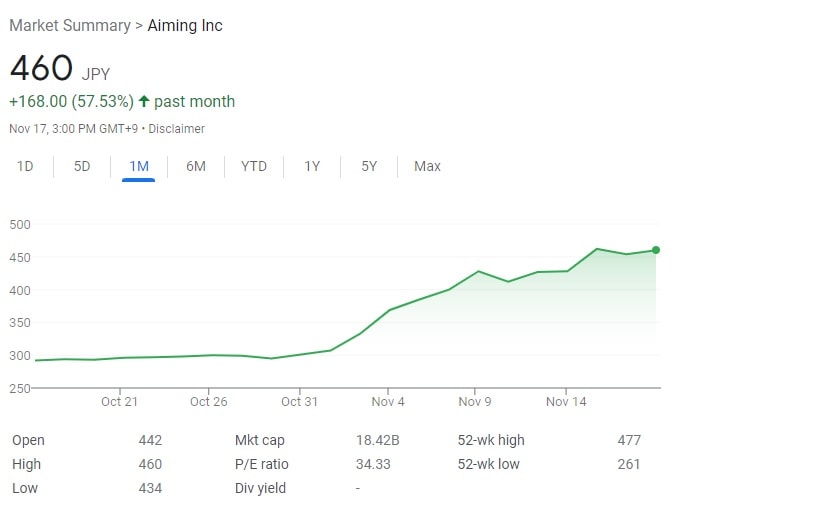This screenshot has width=819, height=511.
Task: Select the 1Y time range tab
Action: pyautogui.click(x=312, y=166)
